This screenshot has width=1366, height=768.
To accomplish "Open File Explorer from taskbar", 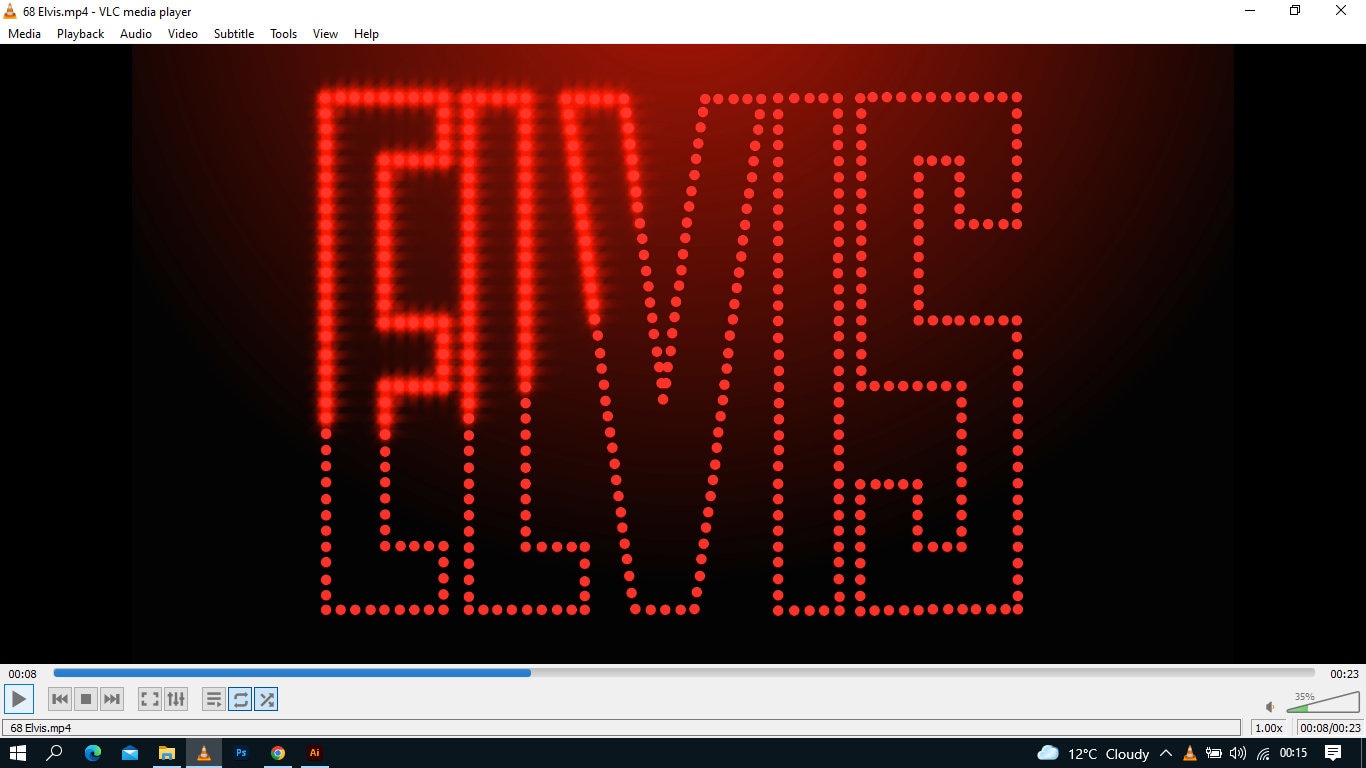I will click(x=167, y=753).
